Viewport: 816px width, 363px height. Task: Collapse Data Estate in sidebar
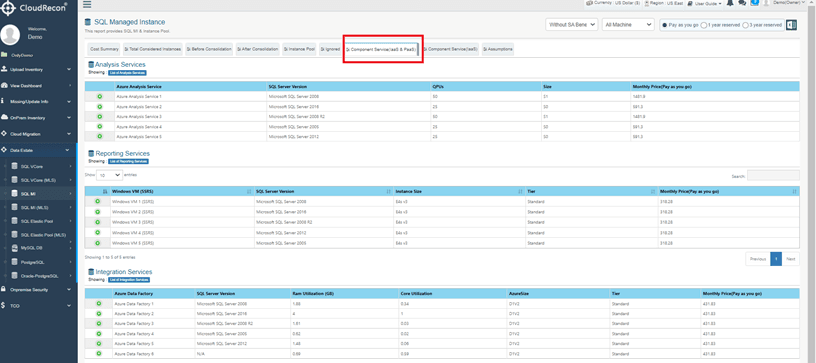(38, 150)
